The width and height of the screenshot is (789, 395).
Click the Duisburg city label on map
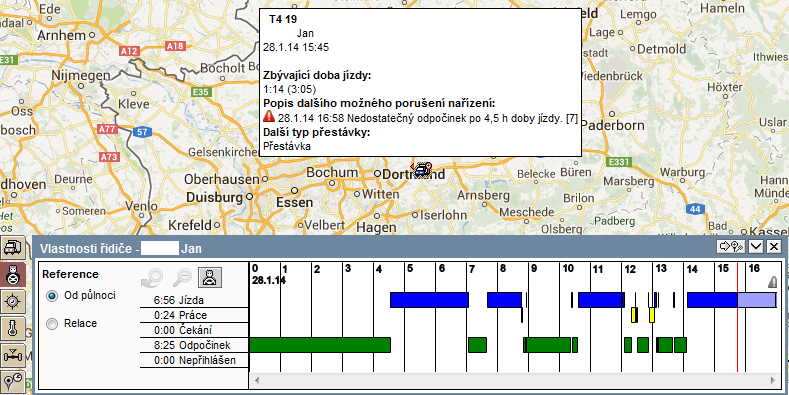215,197
